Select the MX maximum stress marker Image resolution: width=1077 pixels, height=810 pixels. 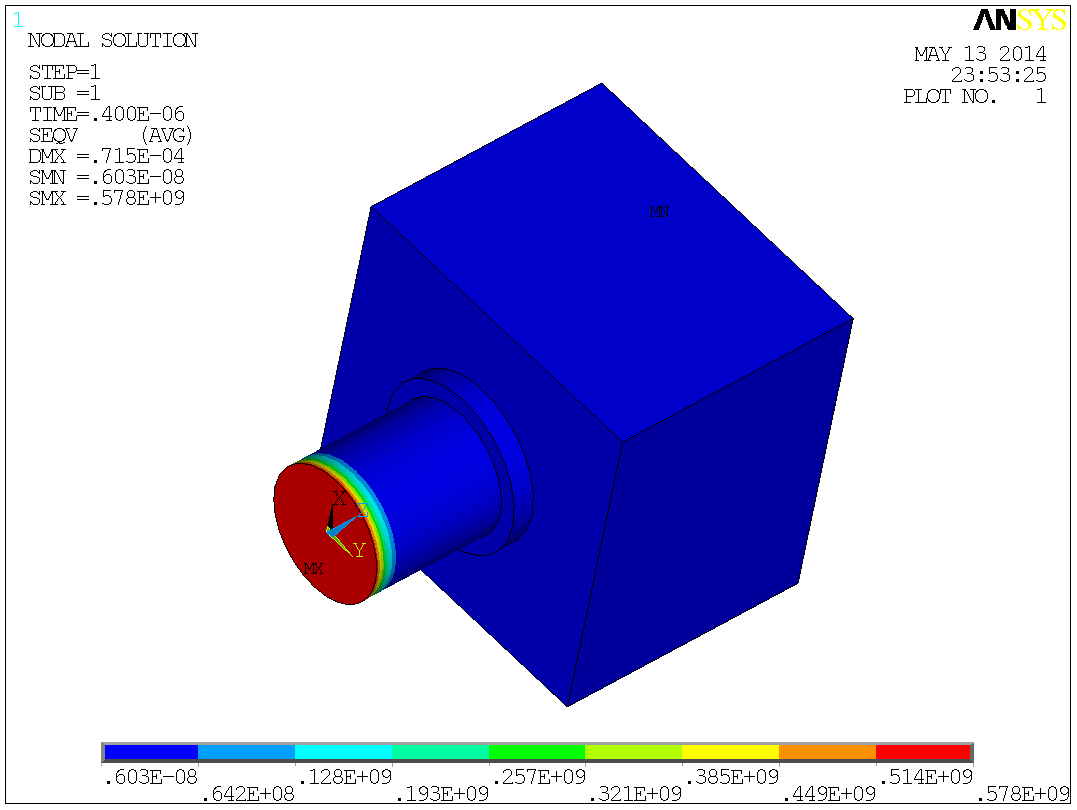coord(314,568)
